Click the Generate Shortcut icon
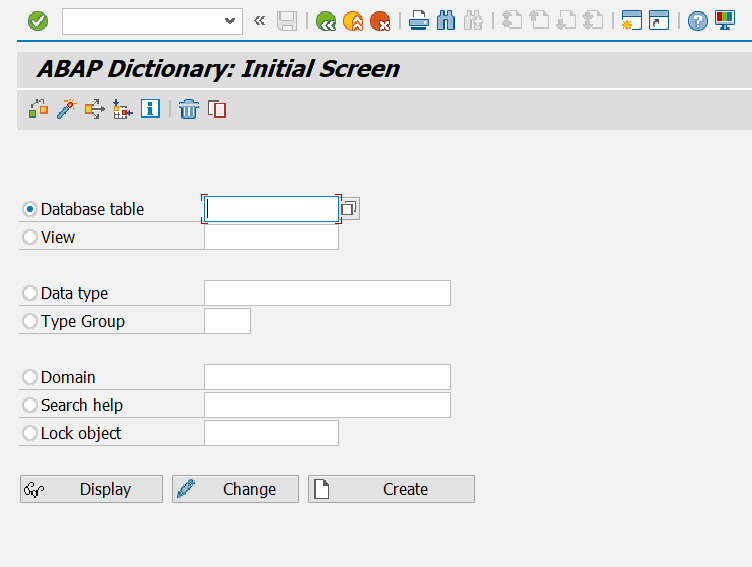752x567 pixels. tap(659, 21)
